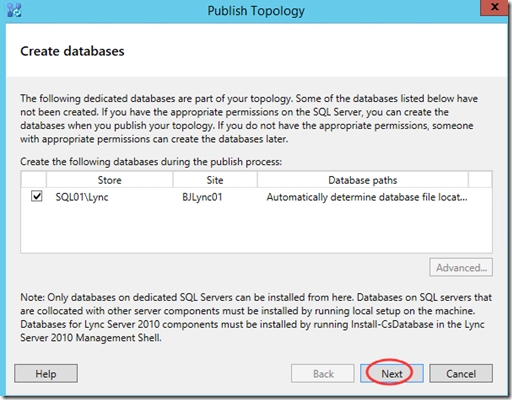The height and width of the screenshot is (400, 512).
Task: Click the Next button
Action: (x=392, y=373)
